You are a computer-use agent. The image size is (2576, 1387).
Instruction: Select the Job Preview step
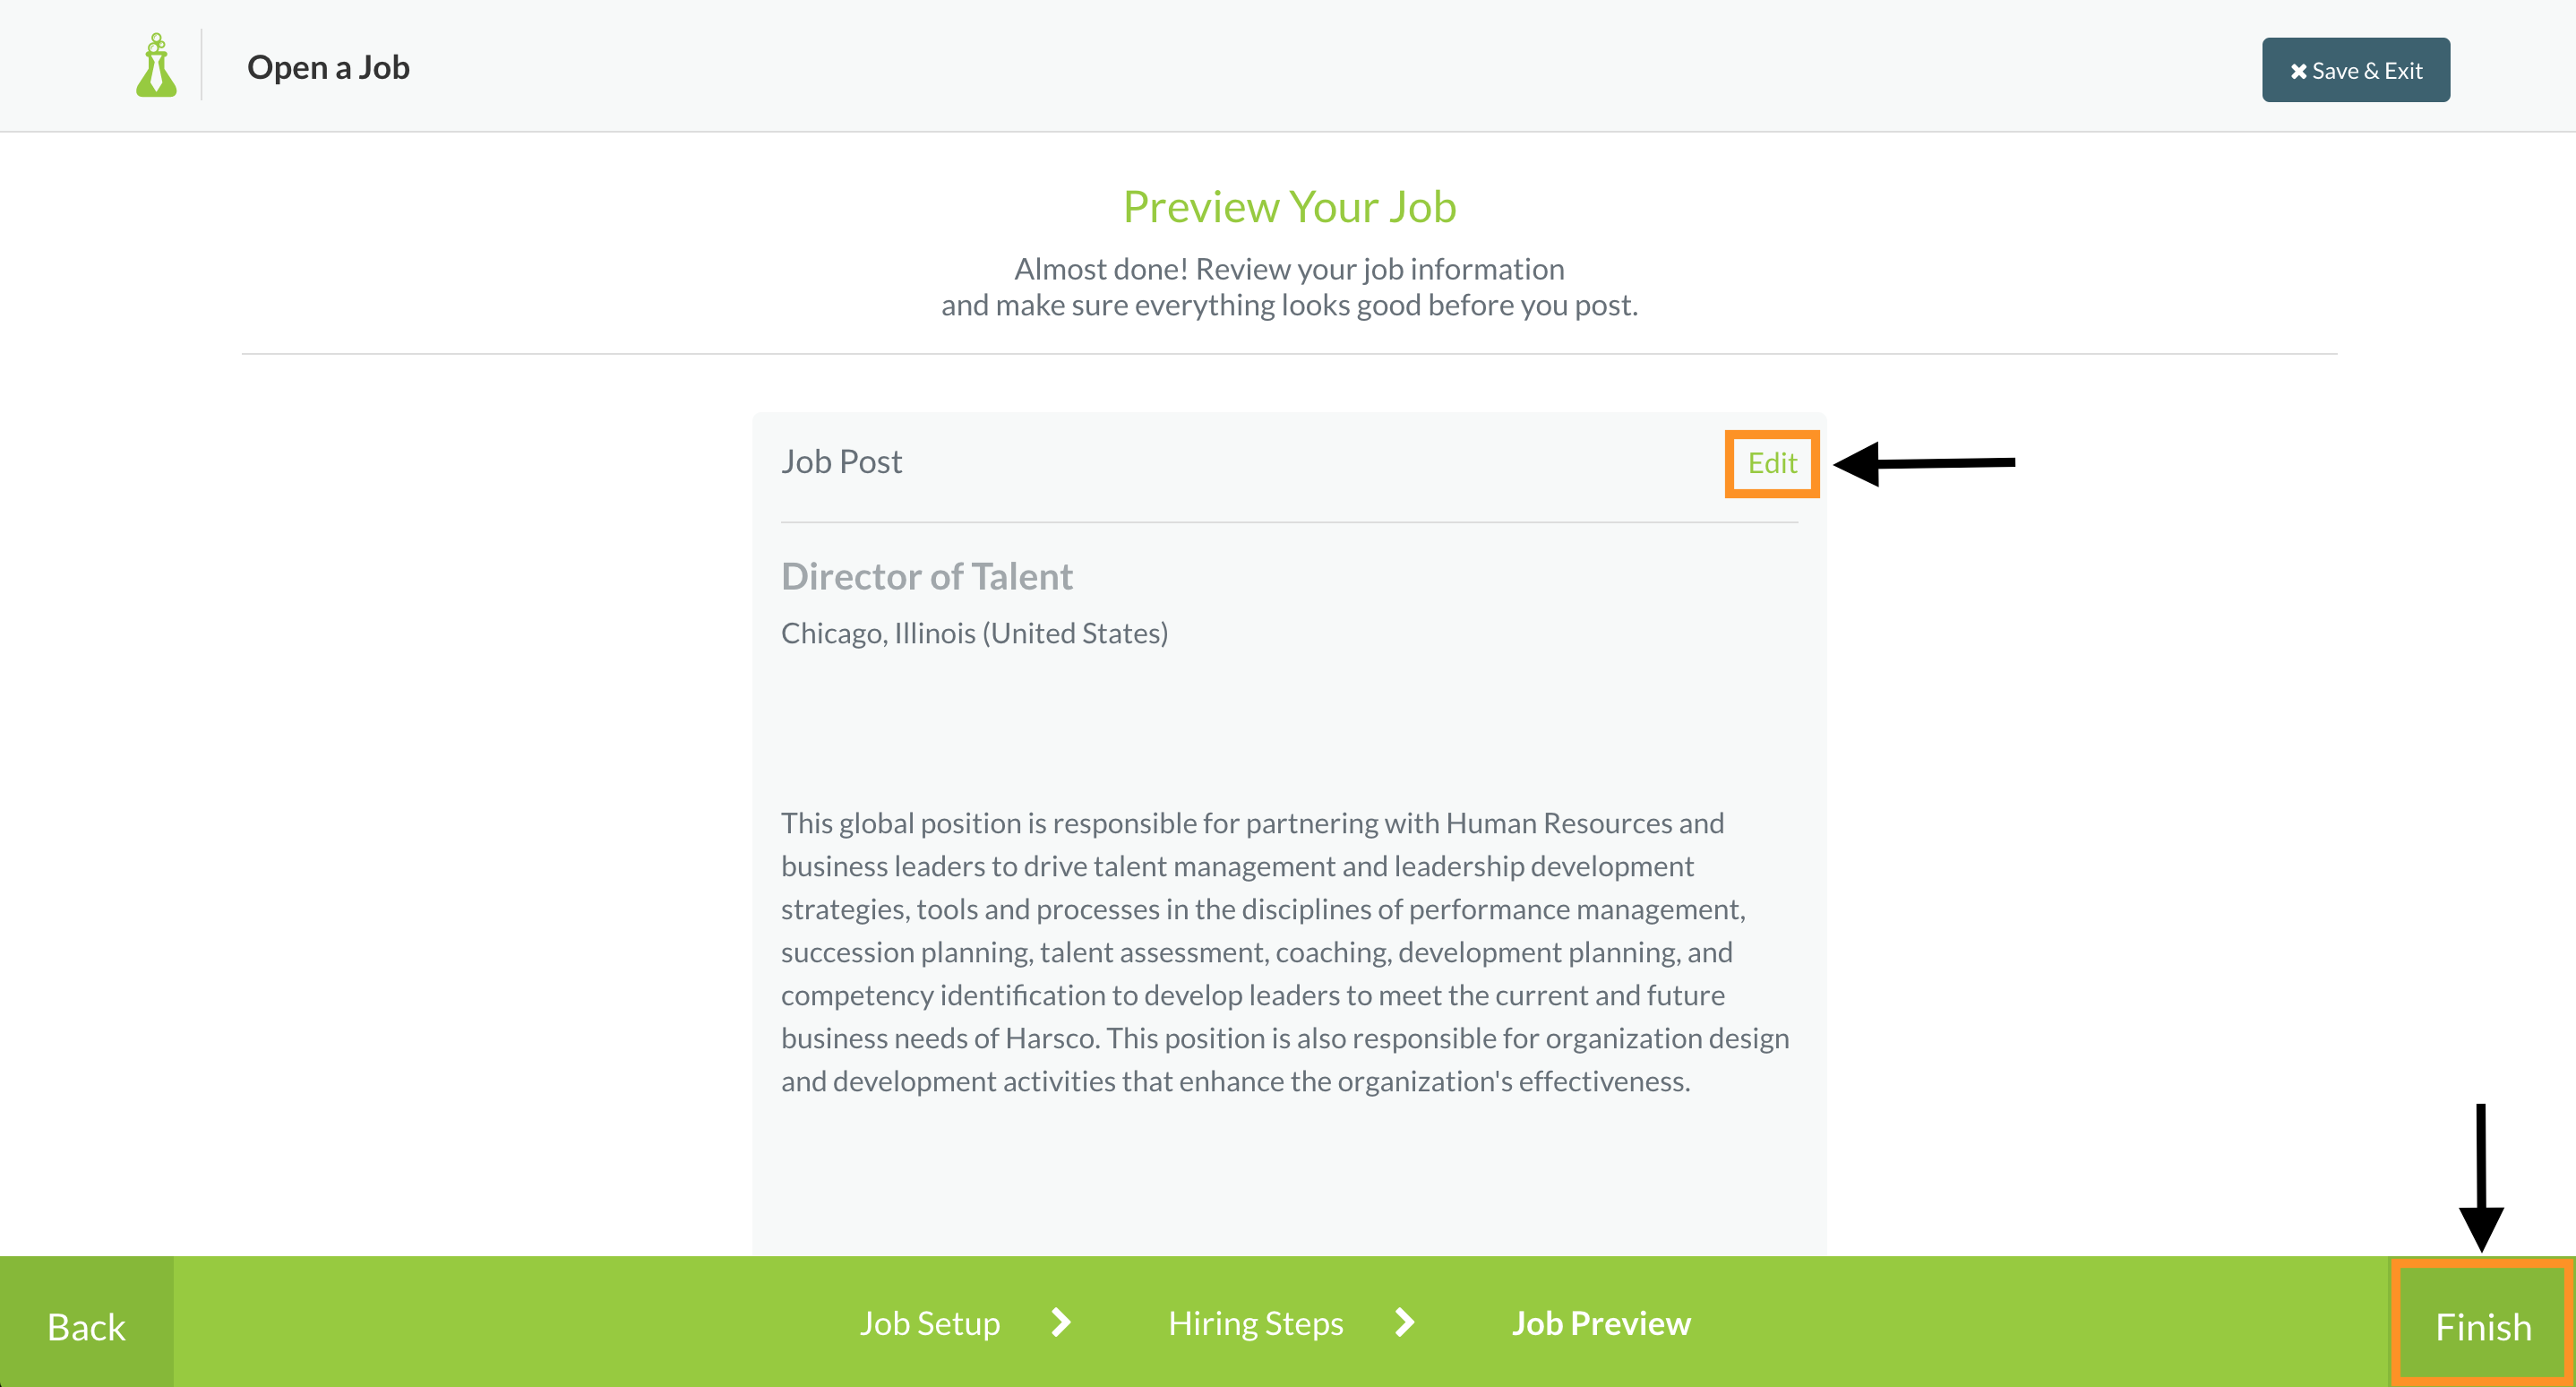1600,1323
